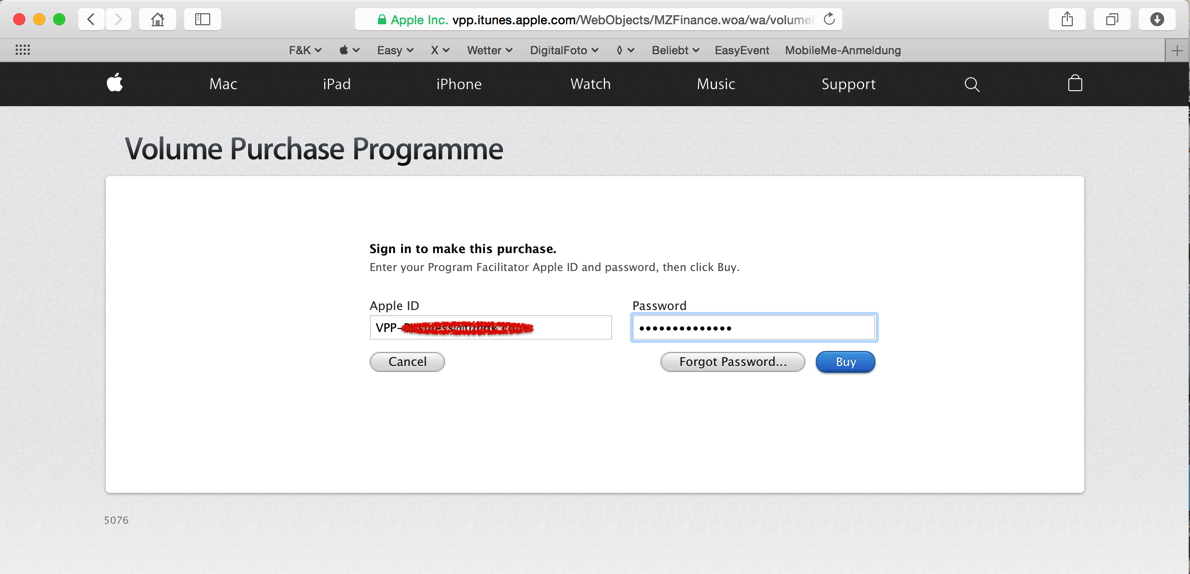Open the iPad section

pyautogui.click(x=337, y=84)
